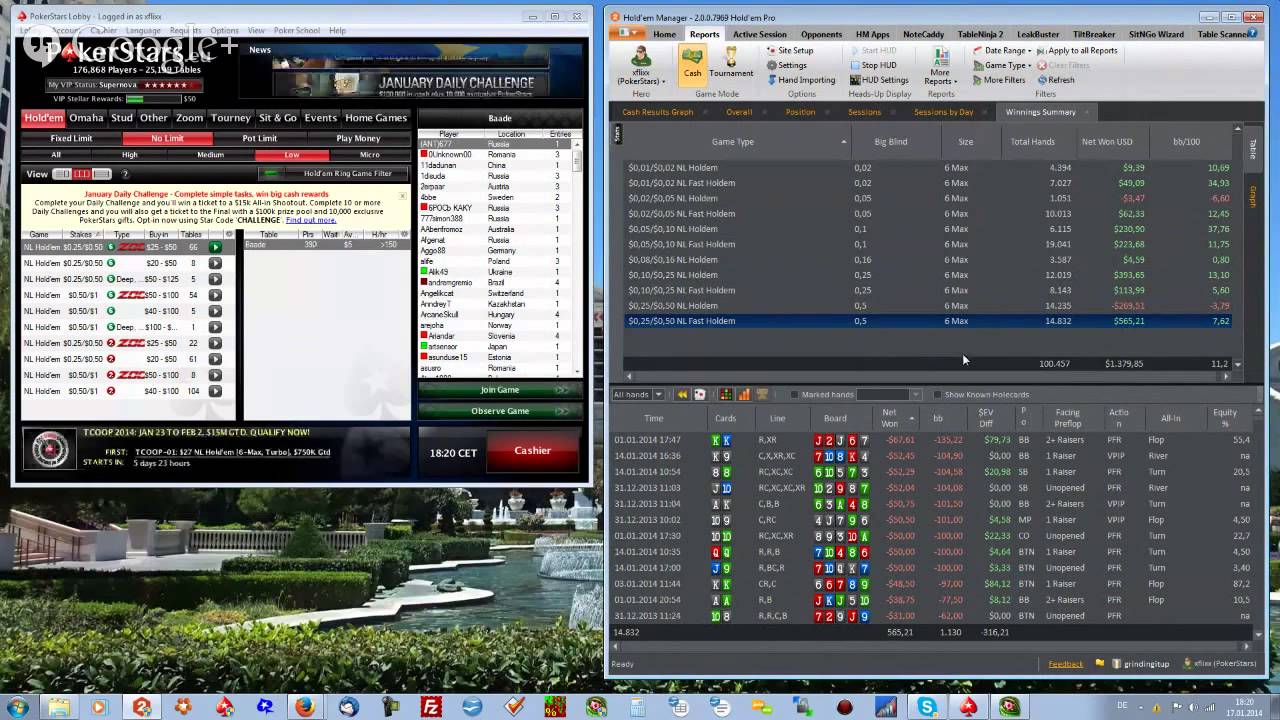Viewport: 1280px width, 720px height.
Task: Click the trophy icon in hands toolbar
Action: [762, 394]
